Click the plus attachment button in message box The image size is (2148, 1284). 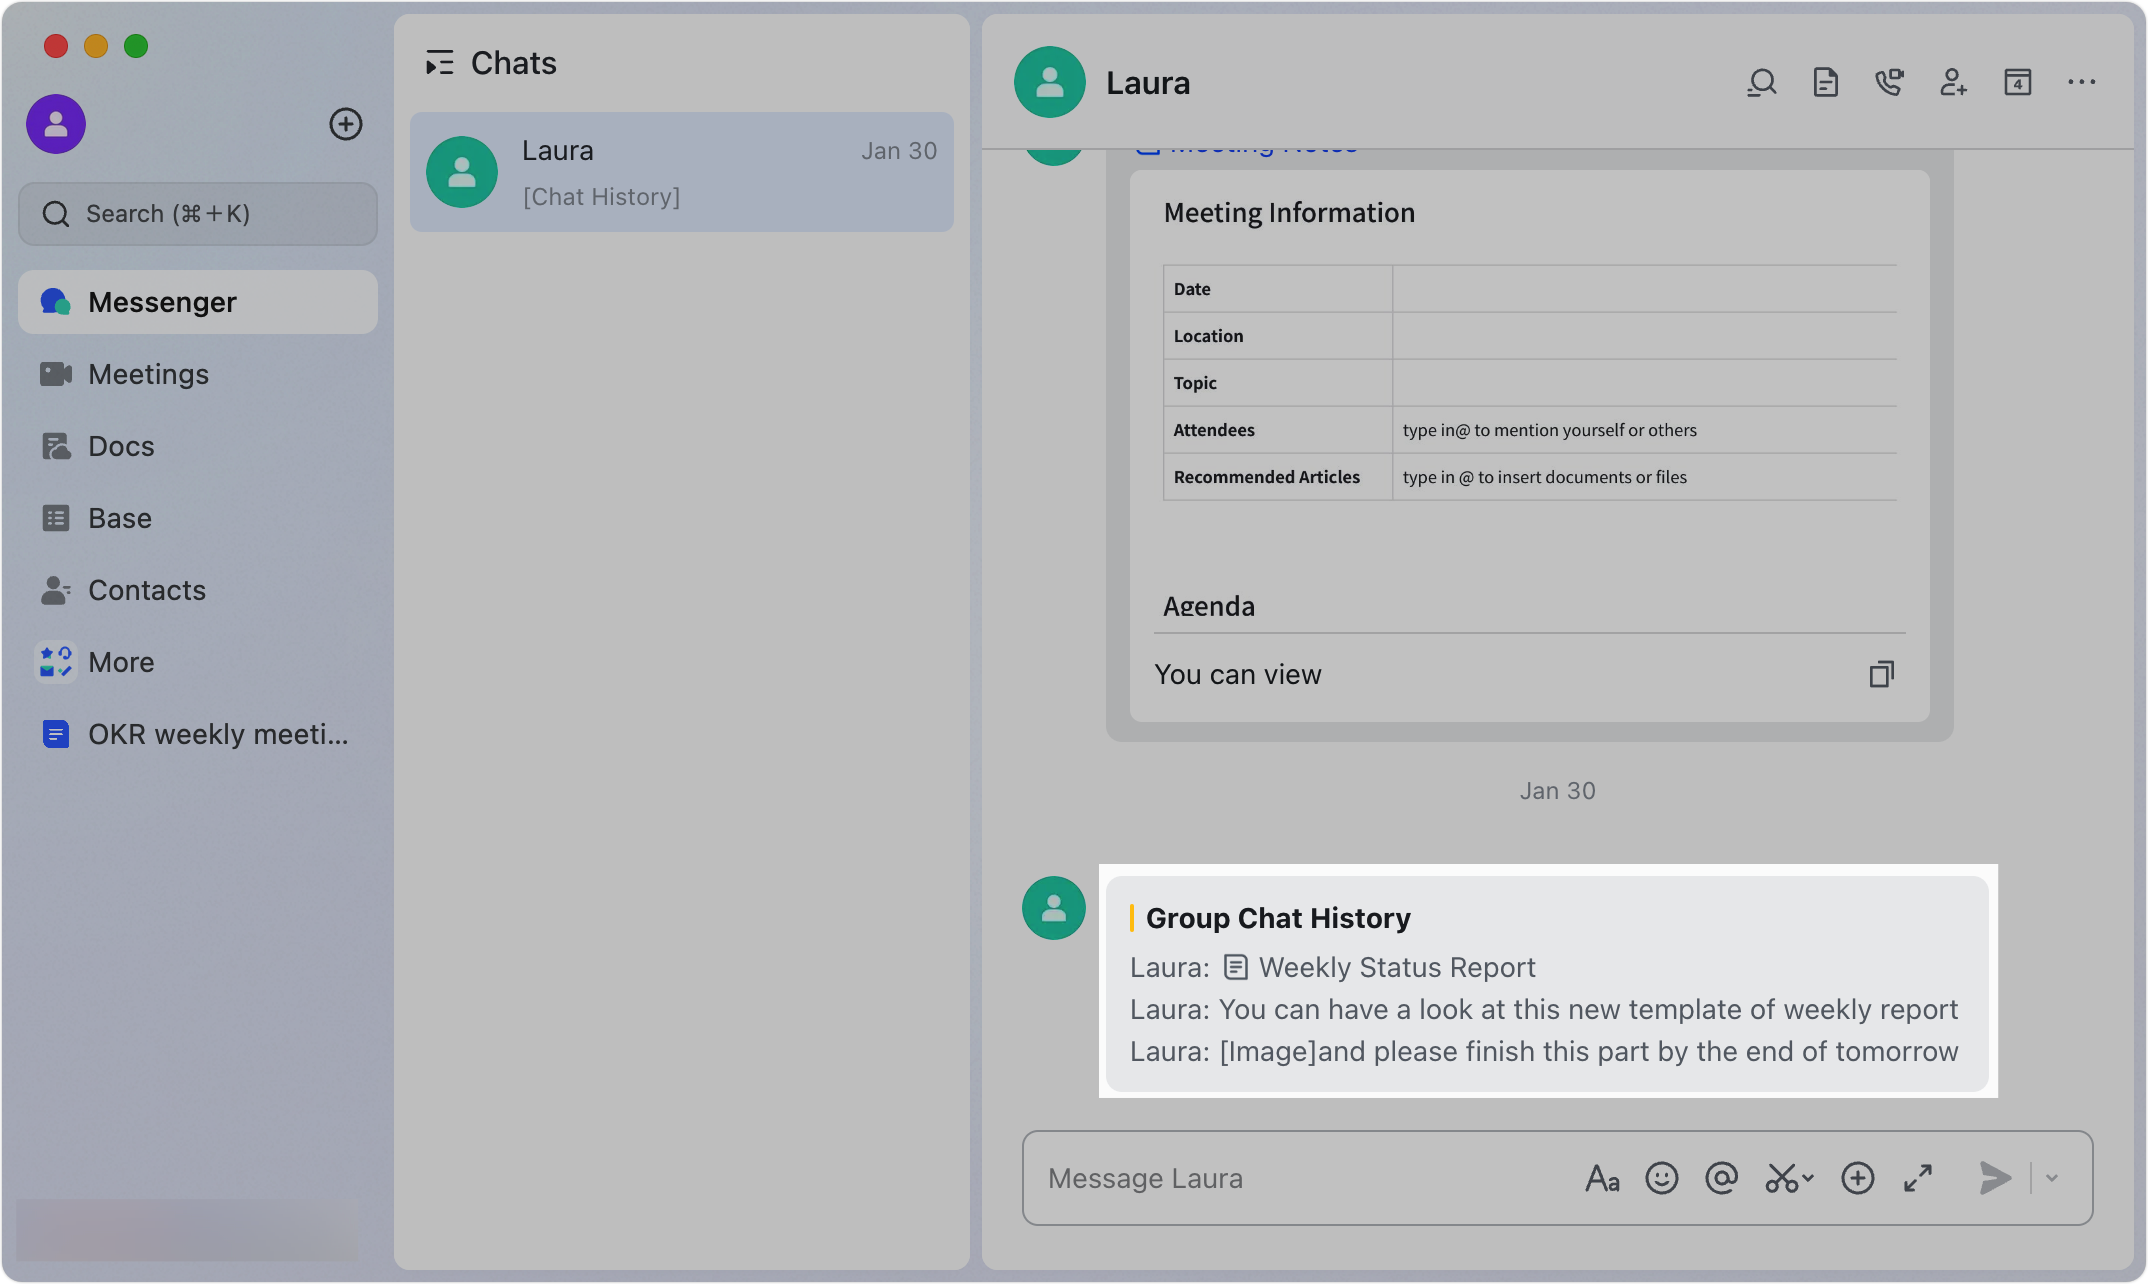tap(1858, 1178)
